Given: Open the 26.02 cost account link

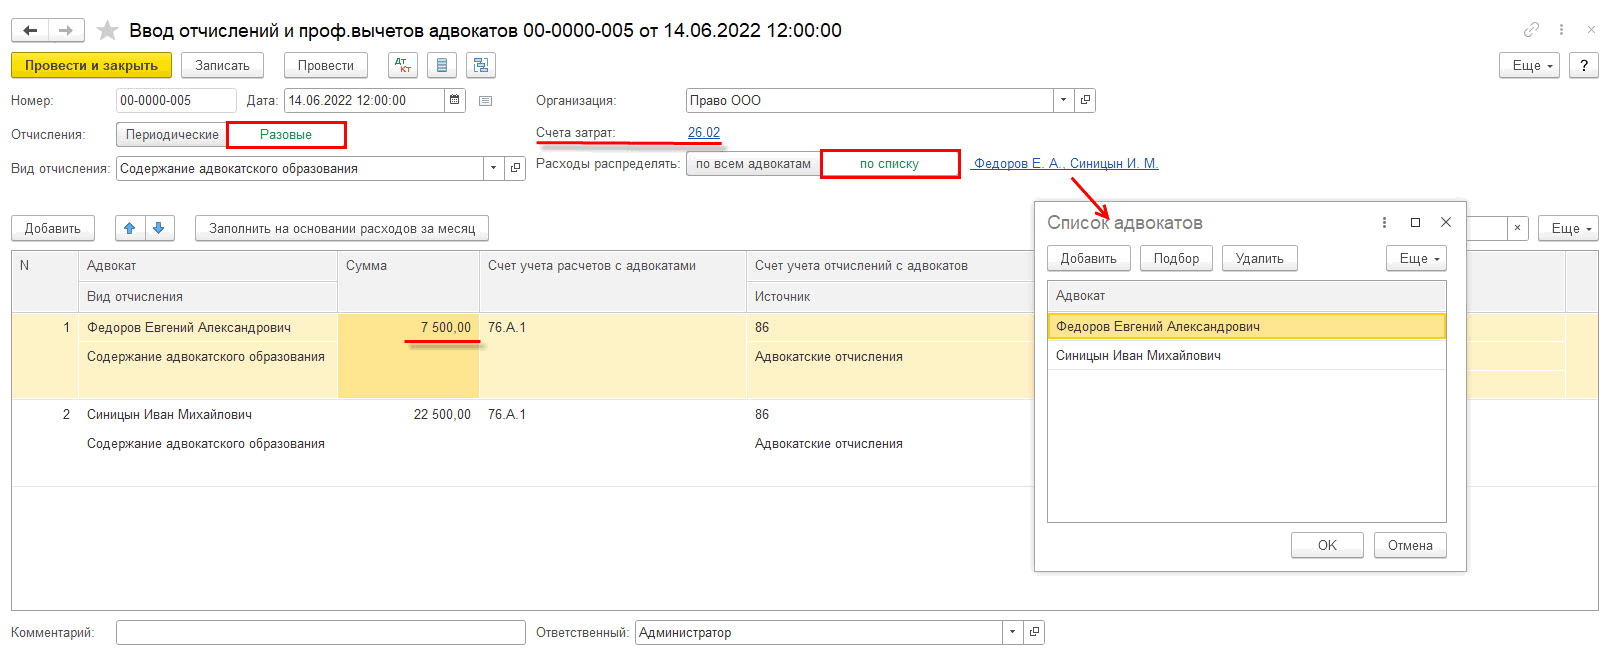Looking at the screenshot, I should click(703, 133).
